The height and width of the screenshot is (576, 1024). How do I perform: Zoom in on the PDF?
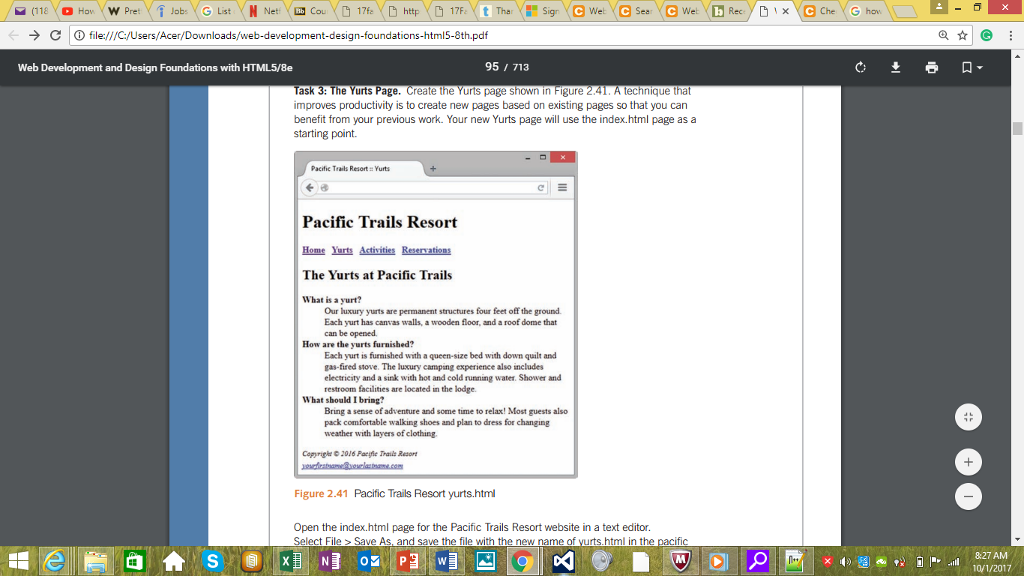coord(968,462)
